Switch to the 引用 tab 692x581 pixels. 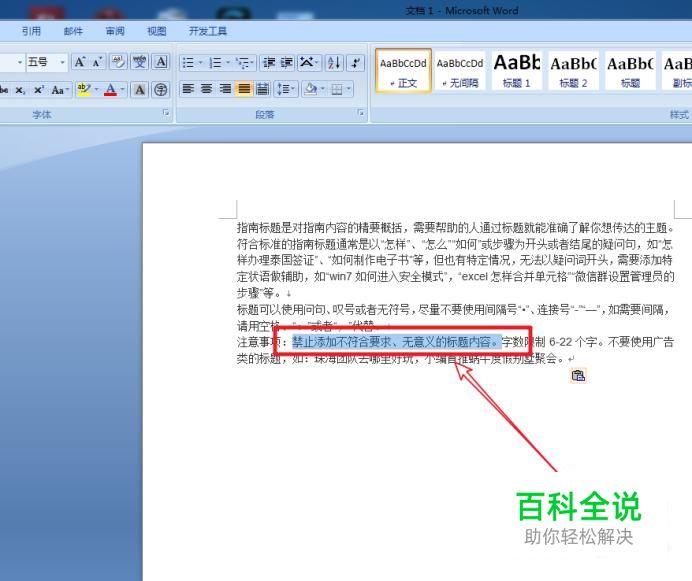point(31,31)
